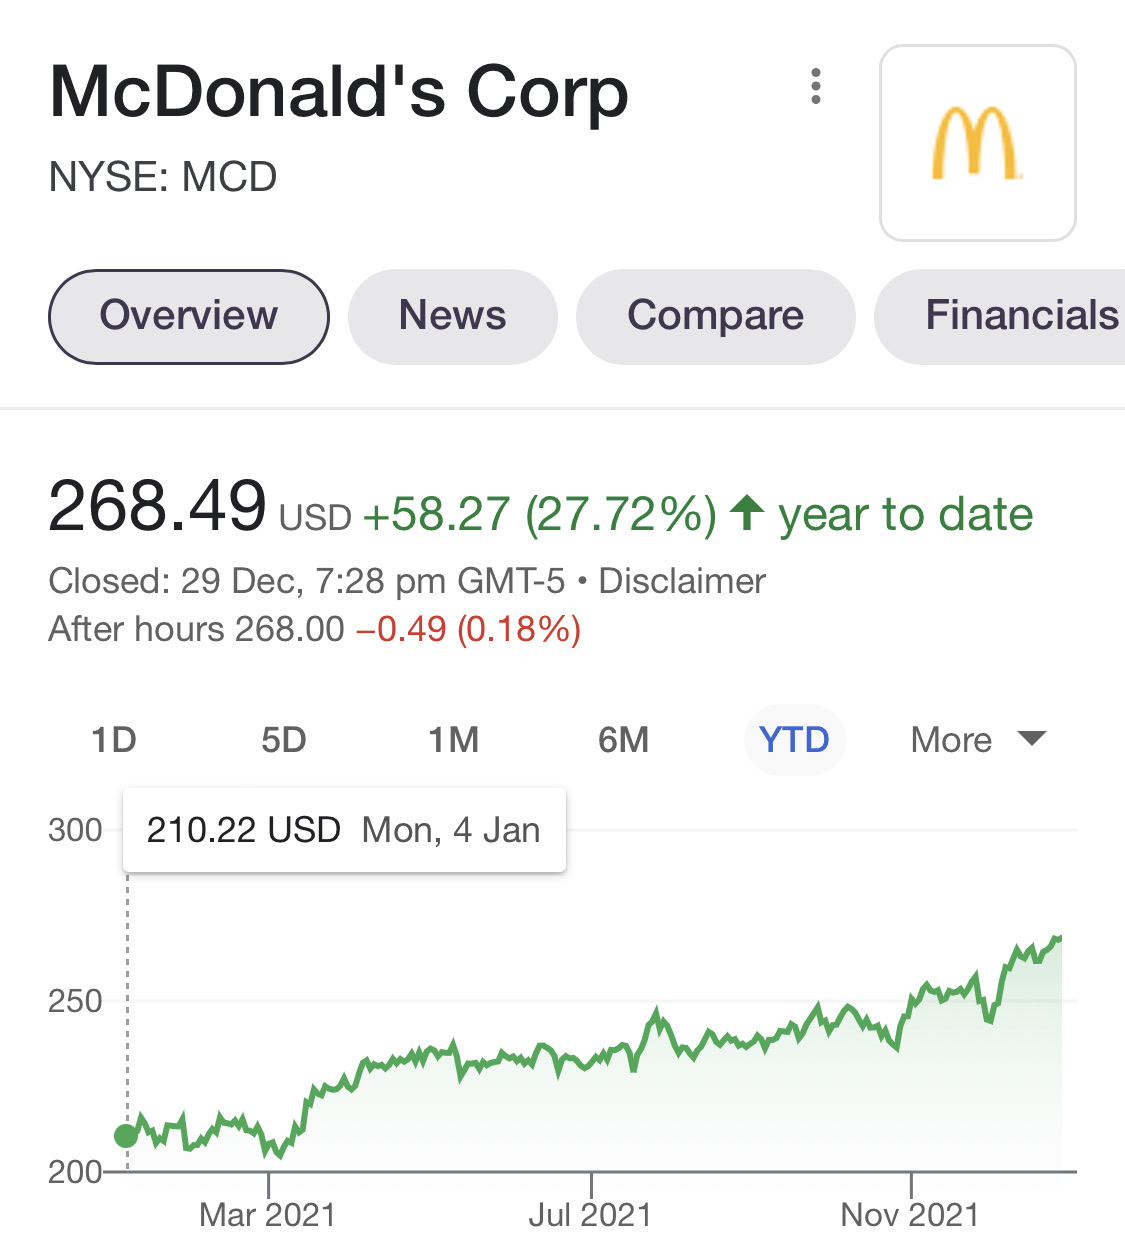Select the 1D time range
The image size is (1125, 1252).
pos(114,740)
